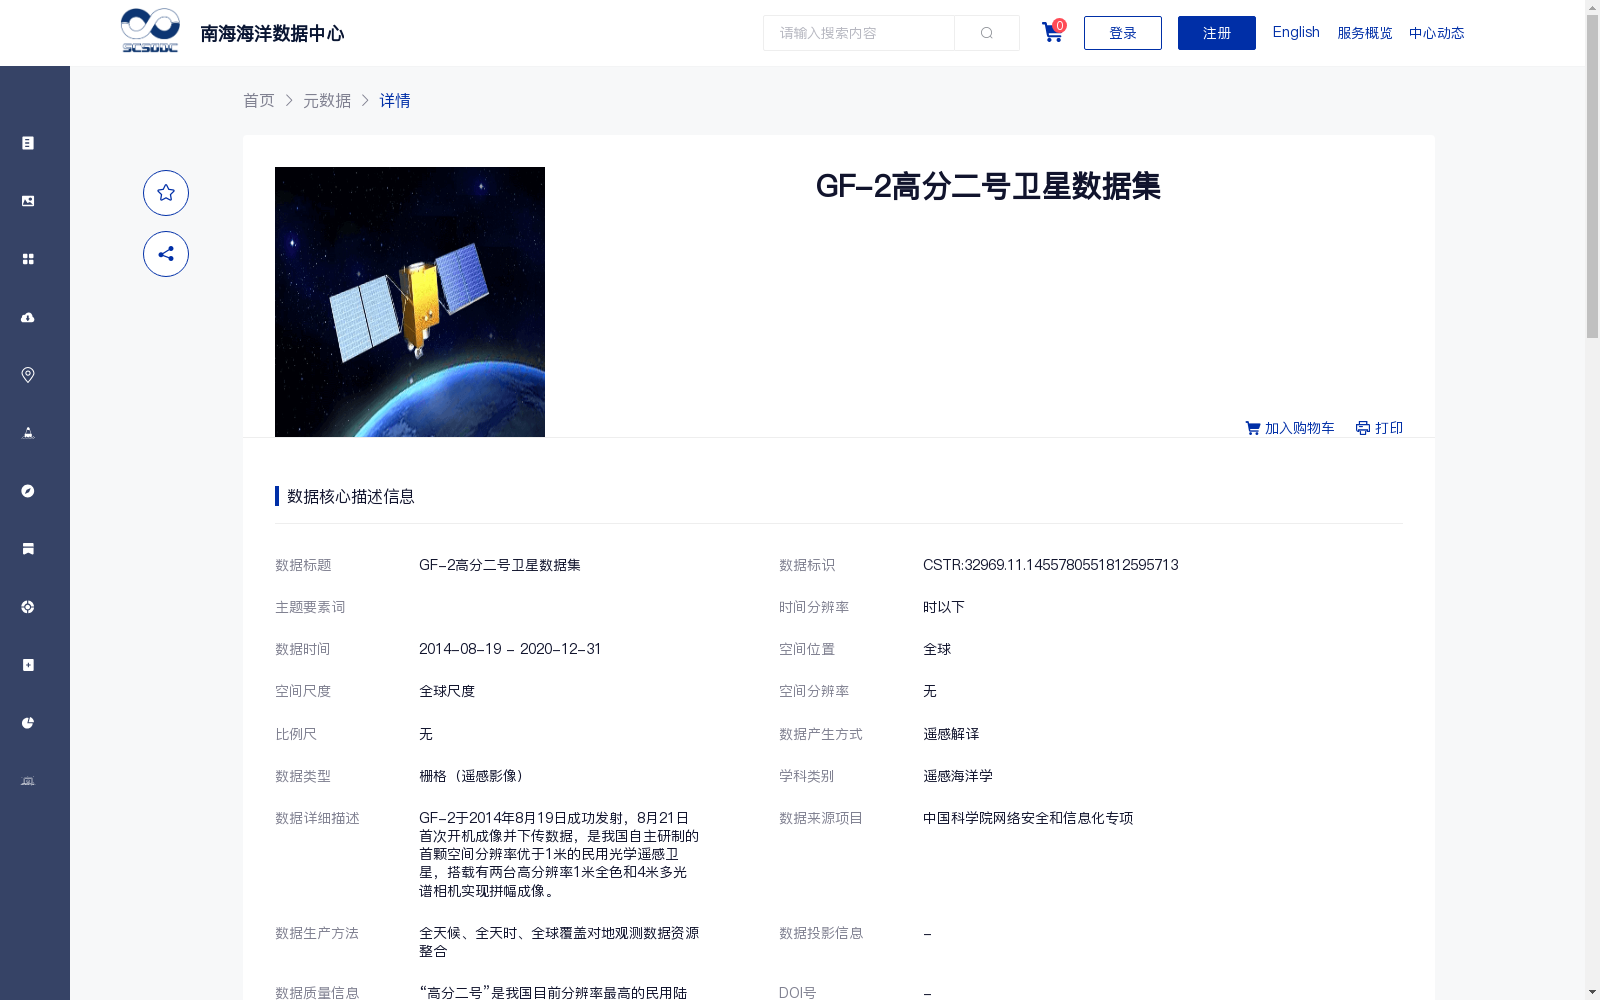The width and height of the screenshot is (1600, 1000).
Task: Click the 南海海洋数据中心 site title
Action: click(x=272, y=33)
